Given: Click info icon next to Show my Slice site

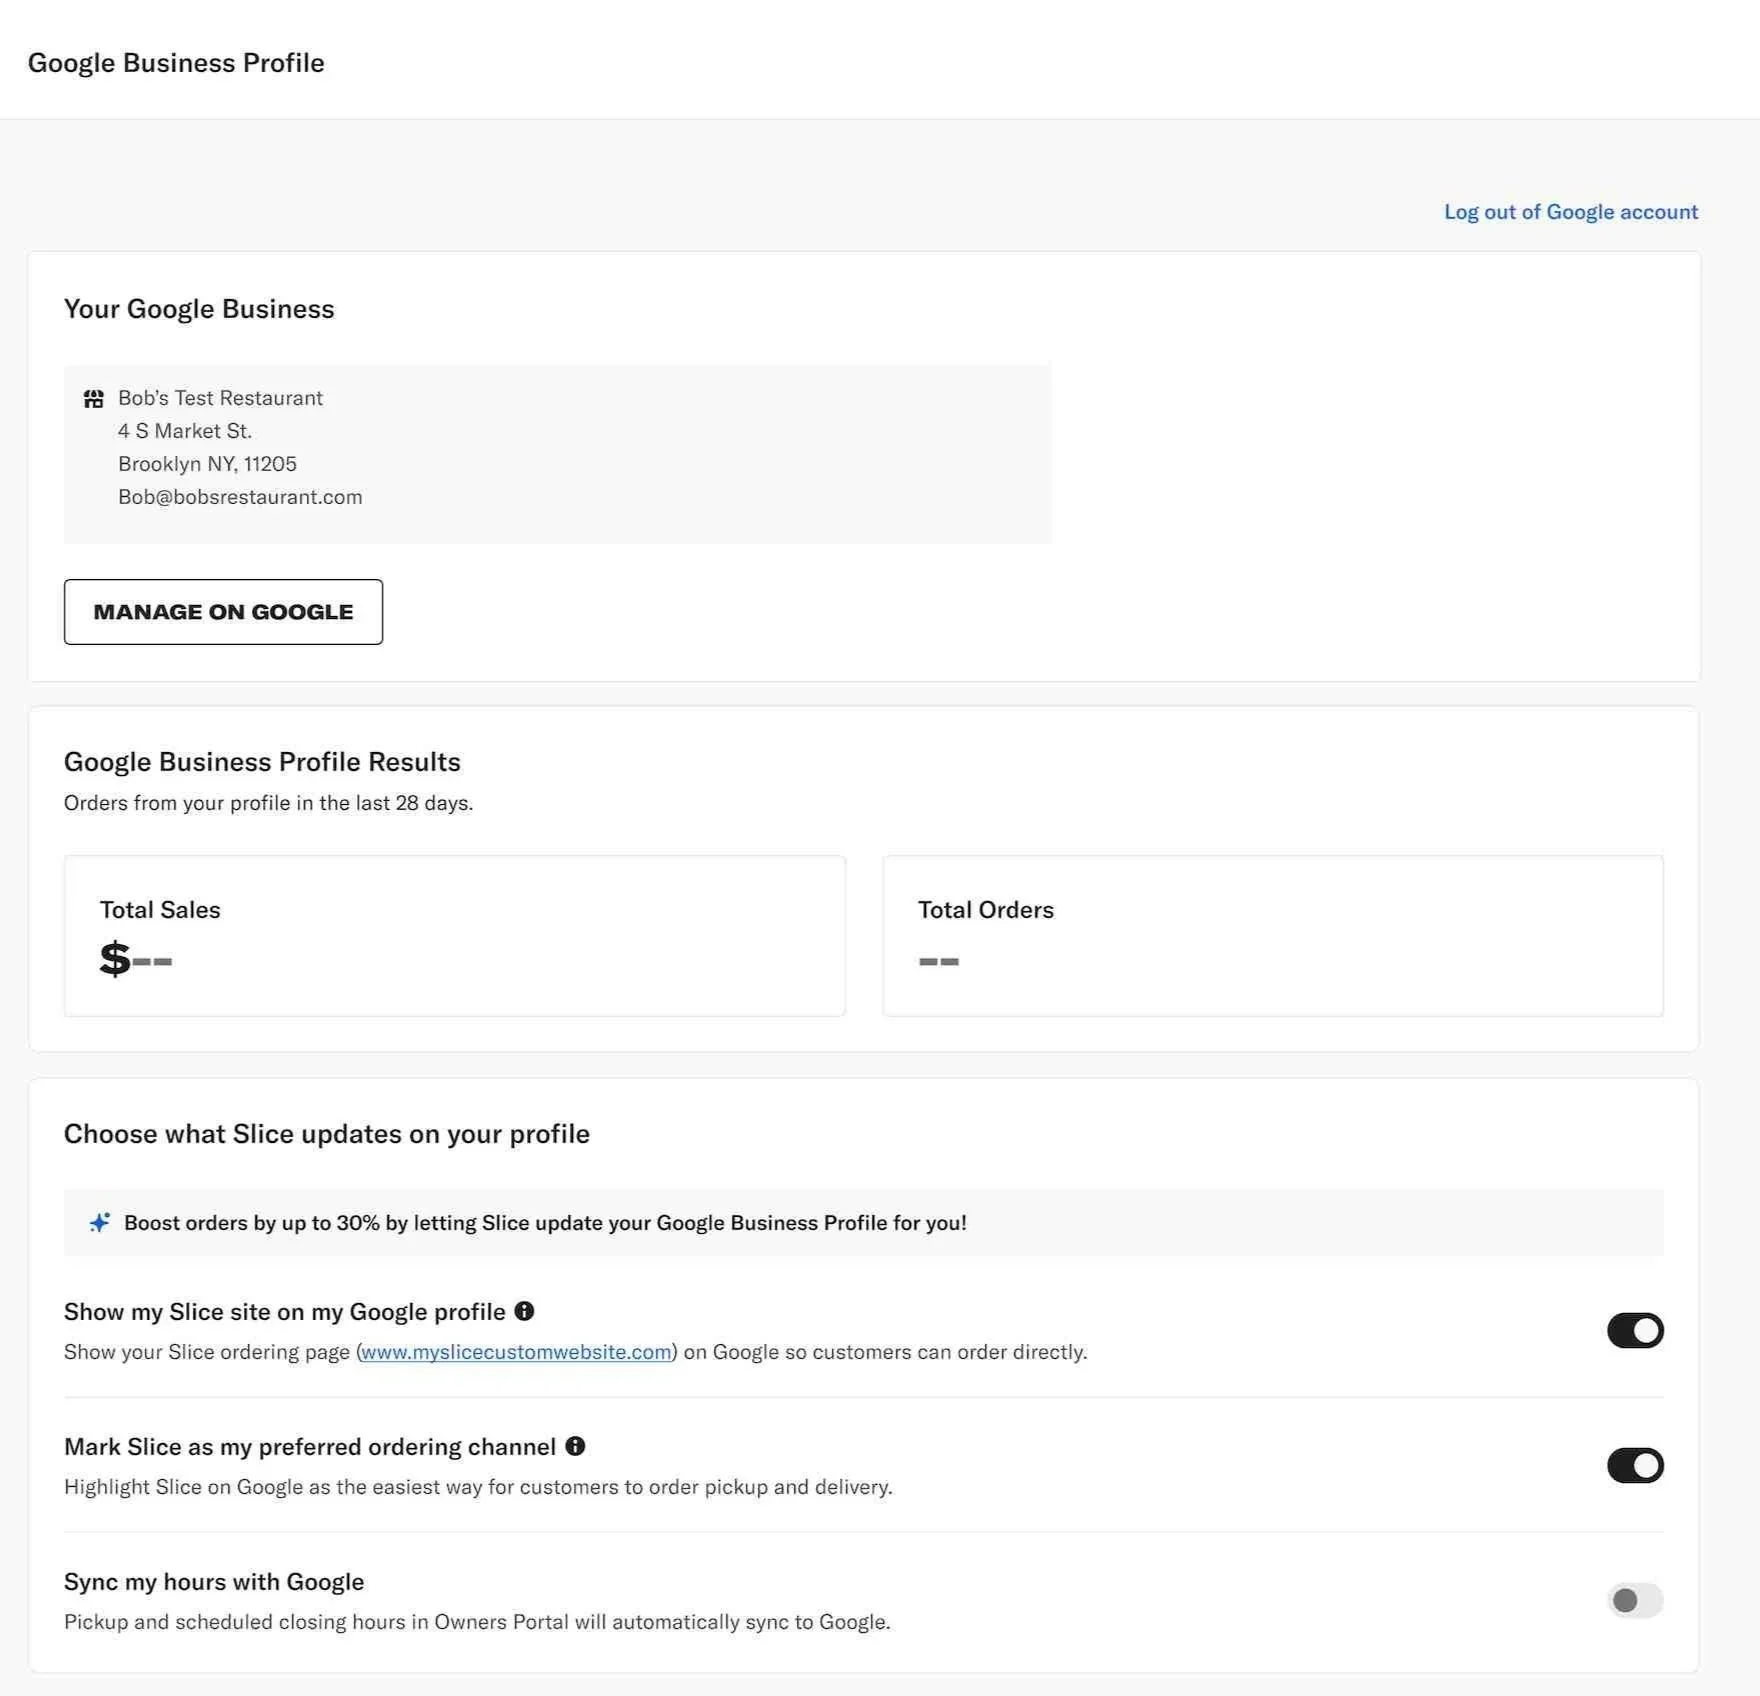Looking at the screenshot, I should (524, 1311).
